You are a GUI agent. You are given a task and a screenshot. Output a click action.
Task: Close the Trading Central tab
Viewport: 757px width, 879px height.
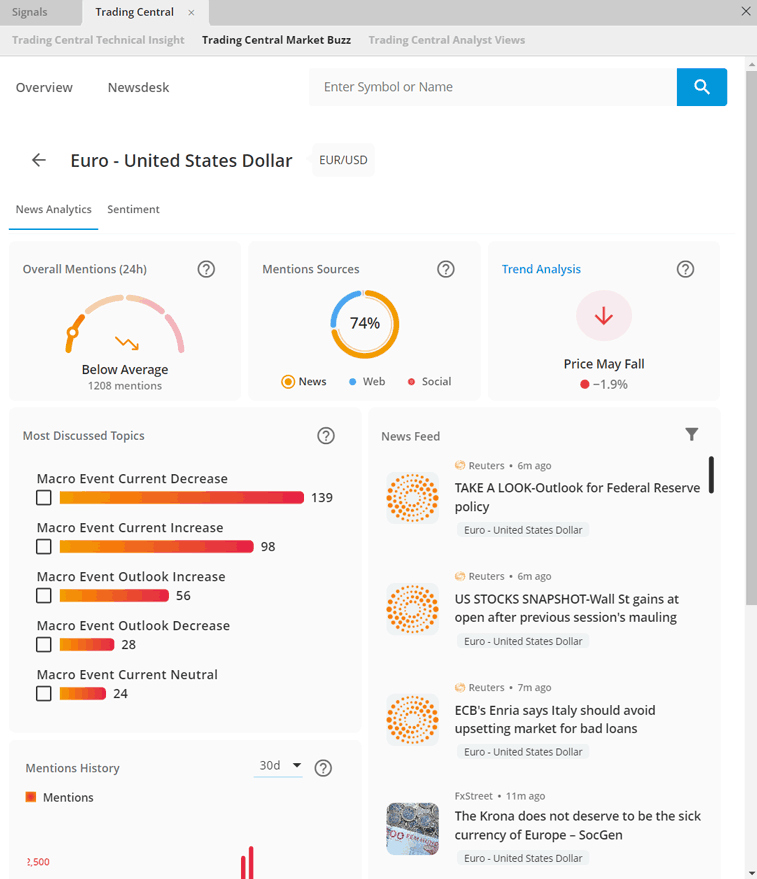[x=191, y=12]
